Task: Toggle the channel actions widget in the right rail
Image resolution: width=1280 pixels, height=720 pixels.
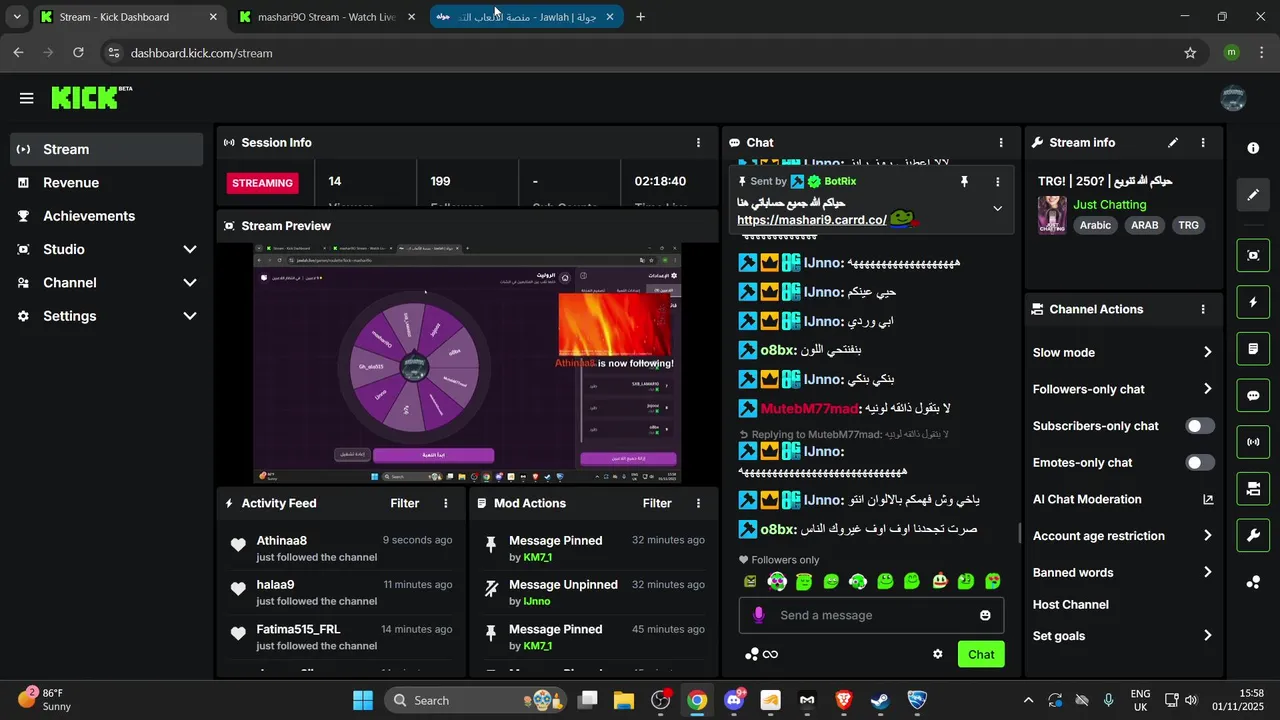Action: tap(1253, 489)
